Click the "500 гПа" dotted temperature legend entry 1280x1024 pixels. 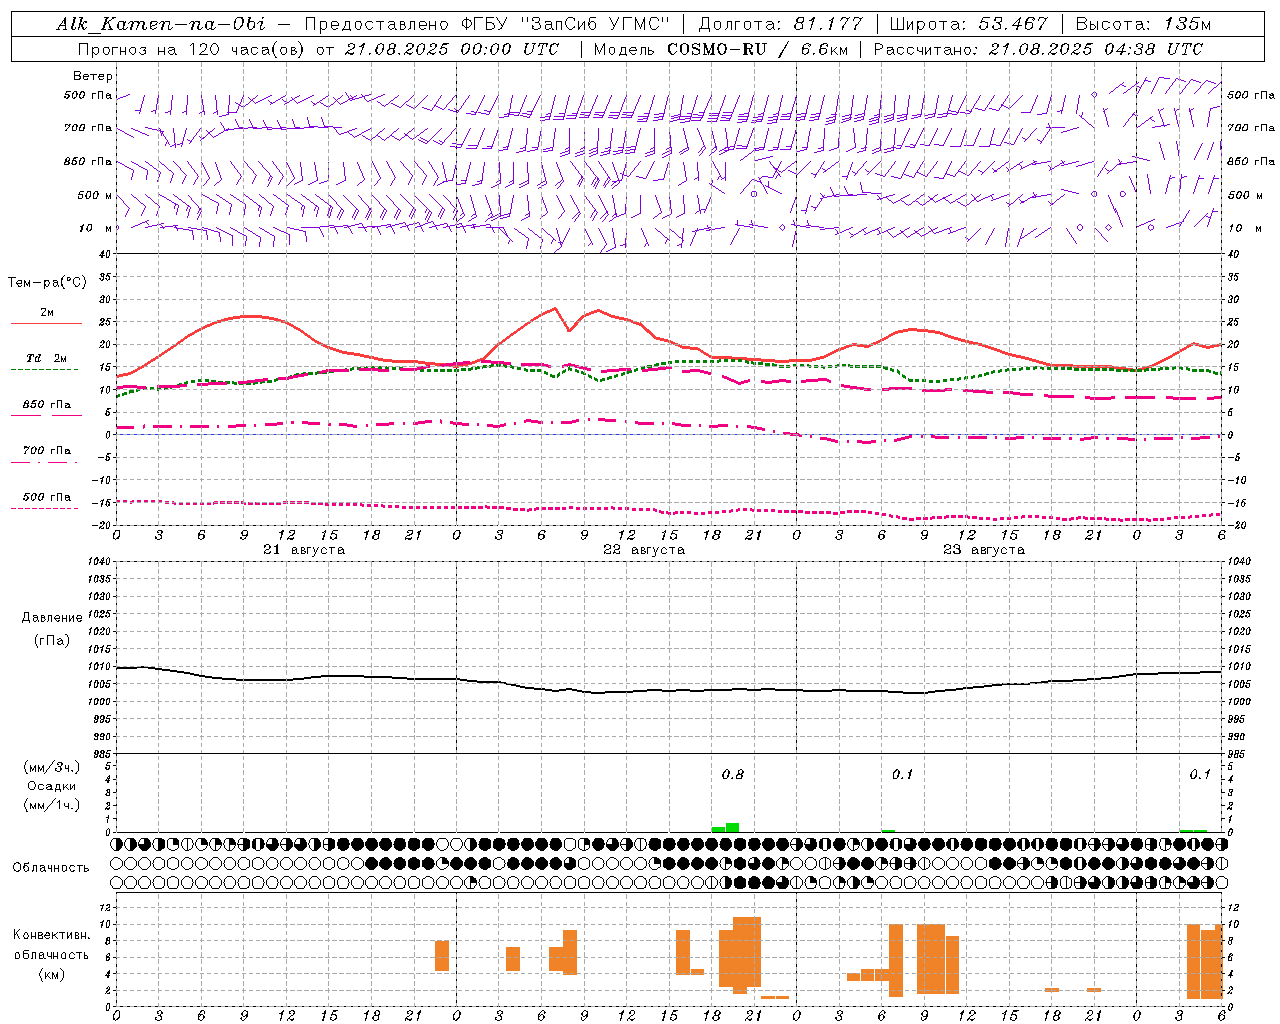pyautogui.click(x=46, y=501)
